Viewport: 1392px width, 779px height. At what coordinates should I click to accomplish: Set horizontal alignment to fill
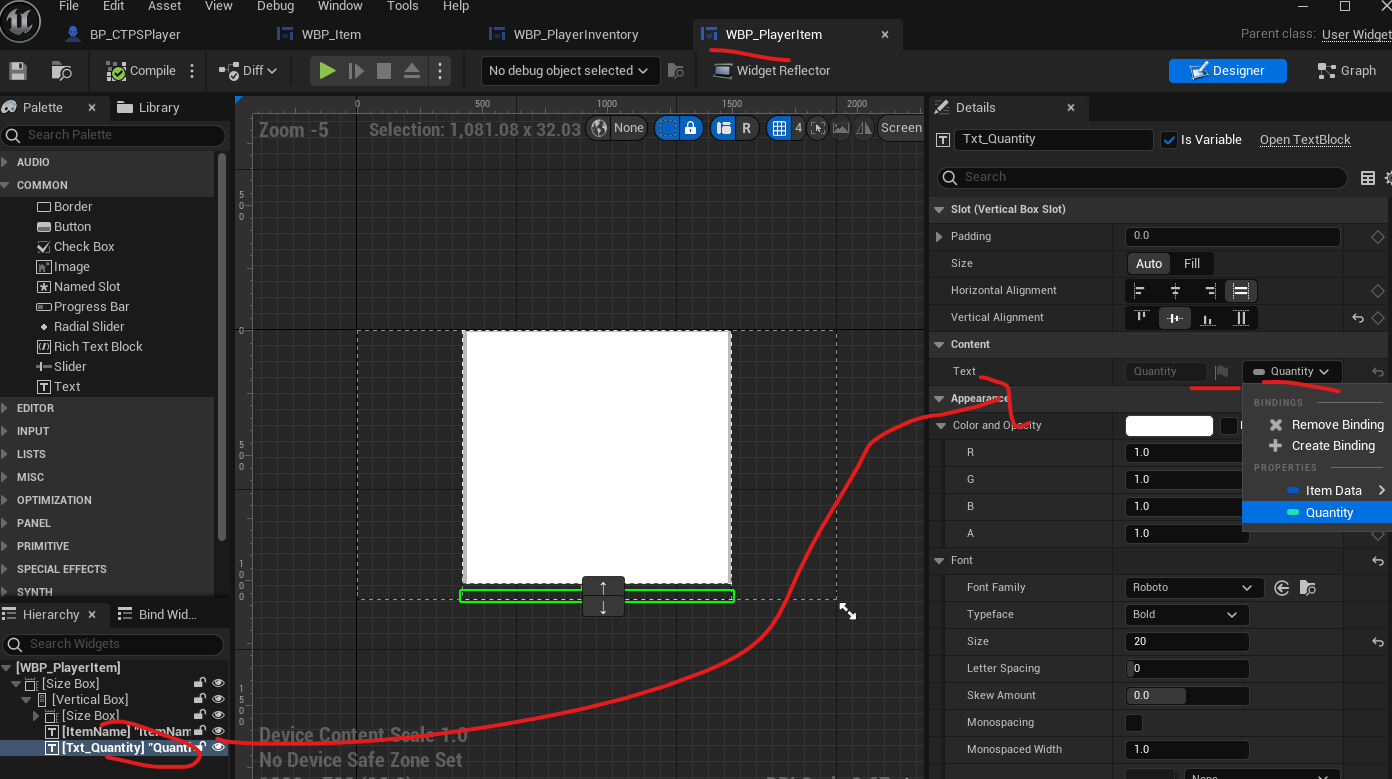(x=1241, y=290)
